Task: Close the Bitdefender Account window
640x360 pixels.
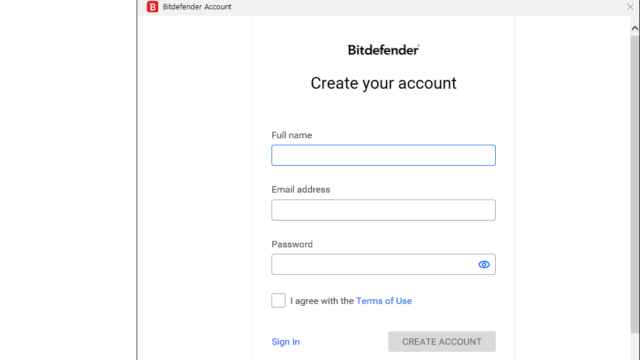Action: tap(630, 7)
